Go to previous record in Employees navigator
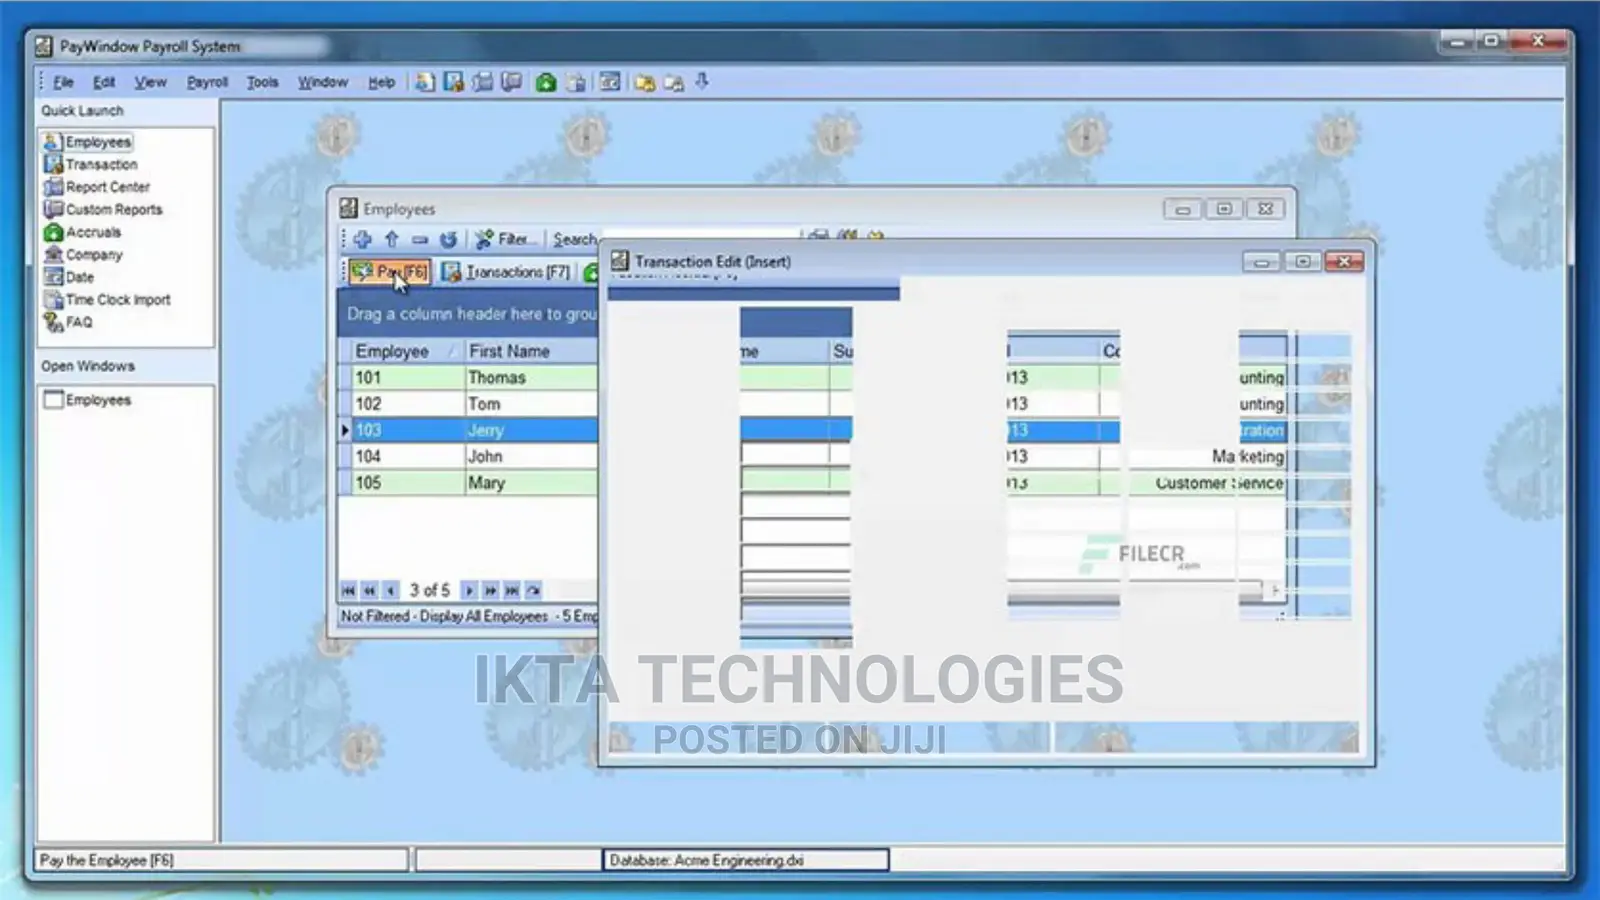1600x900 pixels. coord(390,591)
